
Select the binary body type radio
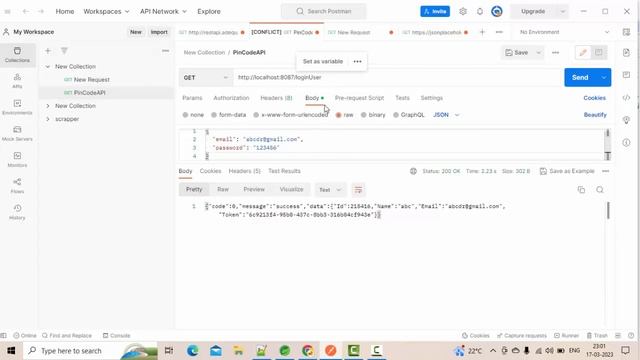pyautogui.click(x=363, y=115)
